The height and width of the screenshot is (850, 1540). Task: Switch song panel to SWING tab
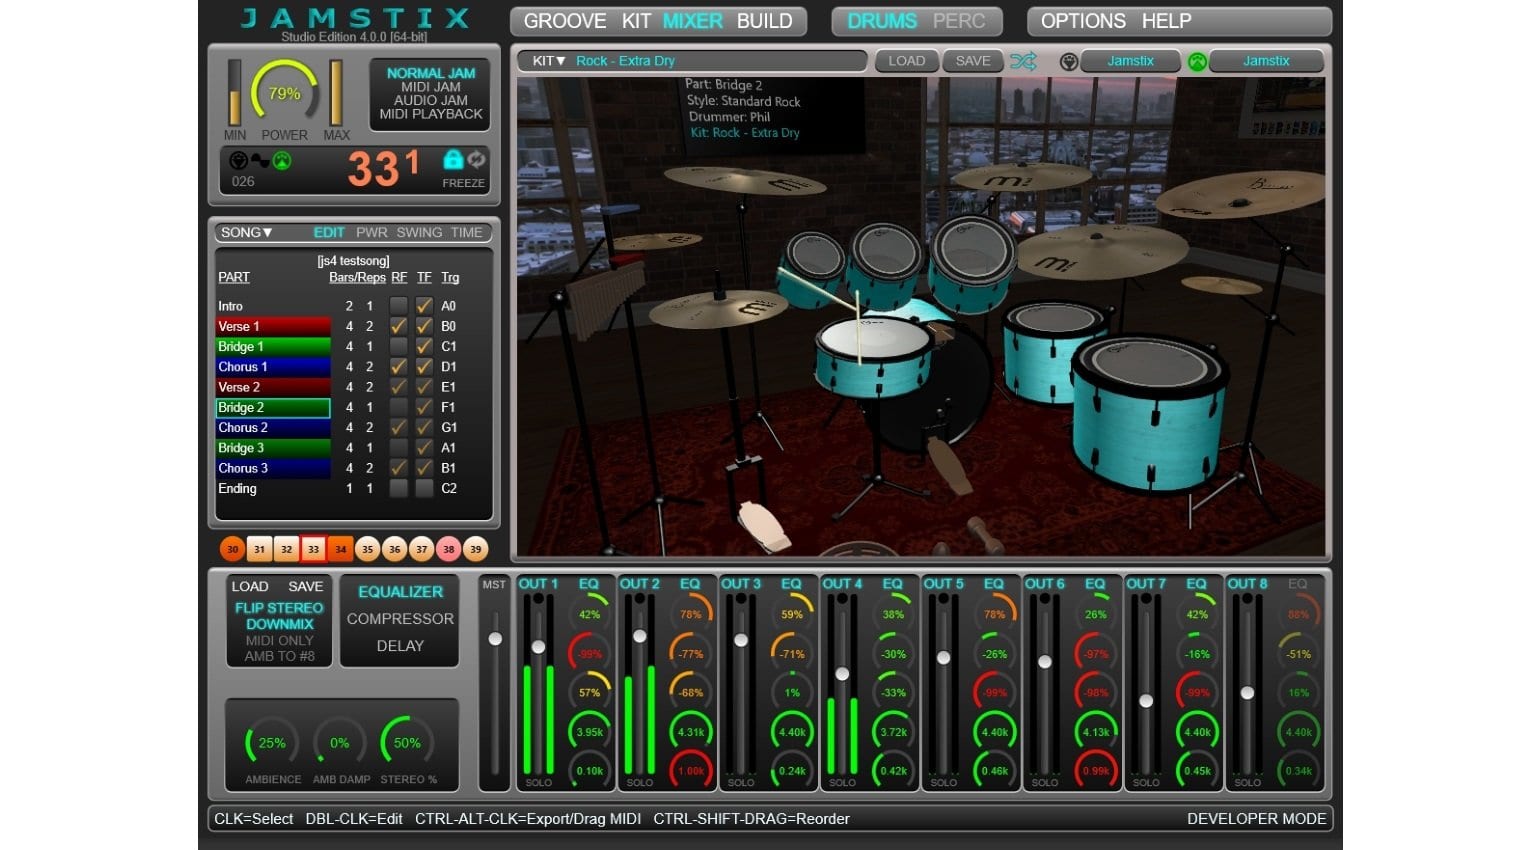(419, 232)
